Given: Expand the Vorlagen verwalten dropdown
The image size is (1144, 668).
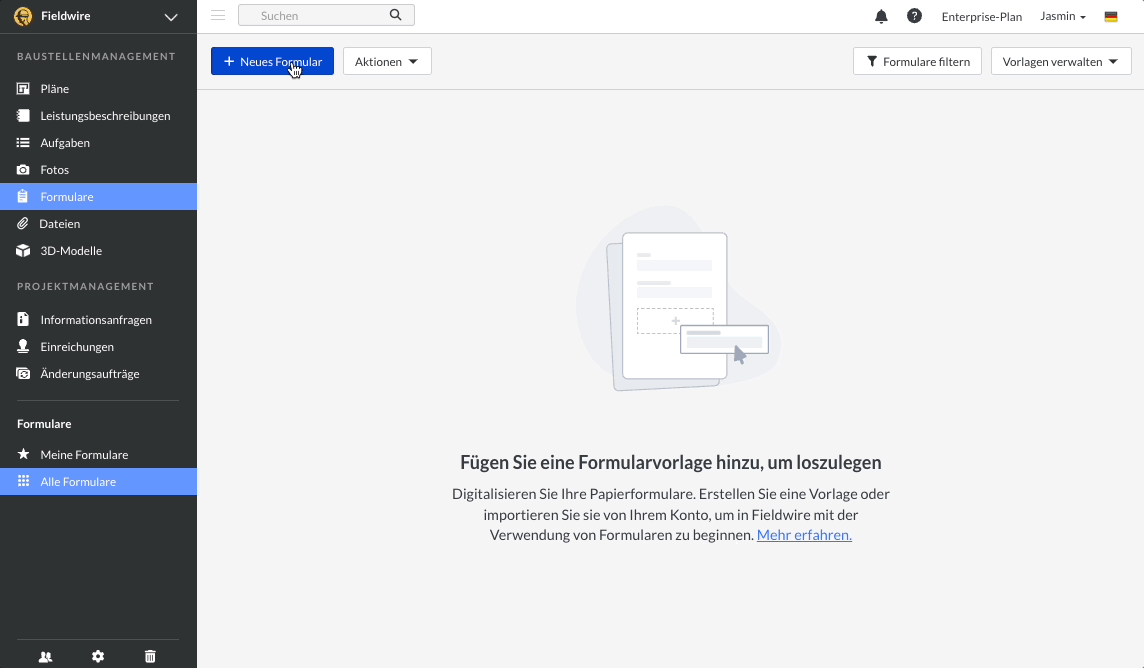Looking at the screenshot, I should tap(1060, 61).
